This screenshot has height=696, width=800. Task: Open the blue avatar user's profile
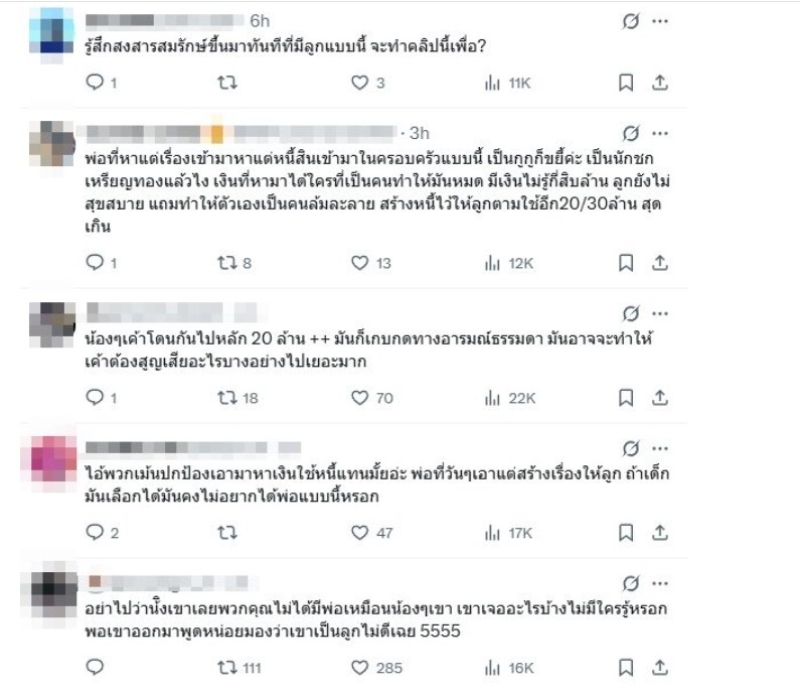click(52, 32)
